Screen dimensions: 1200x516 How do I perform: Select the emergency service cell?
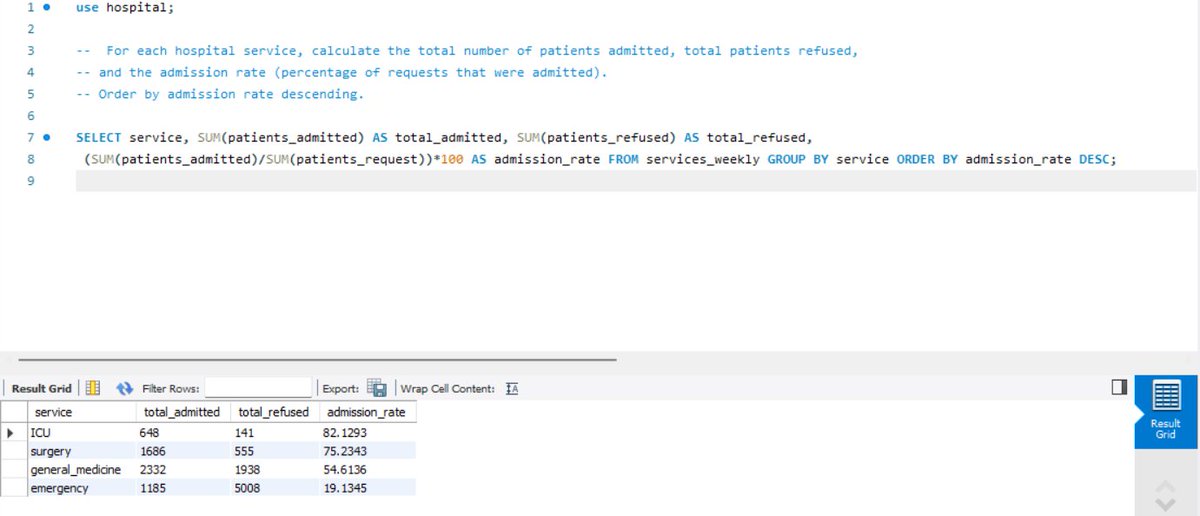pos(81,488)
